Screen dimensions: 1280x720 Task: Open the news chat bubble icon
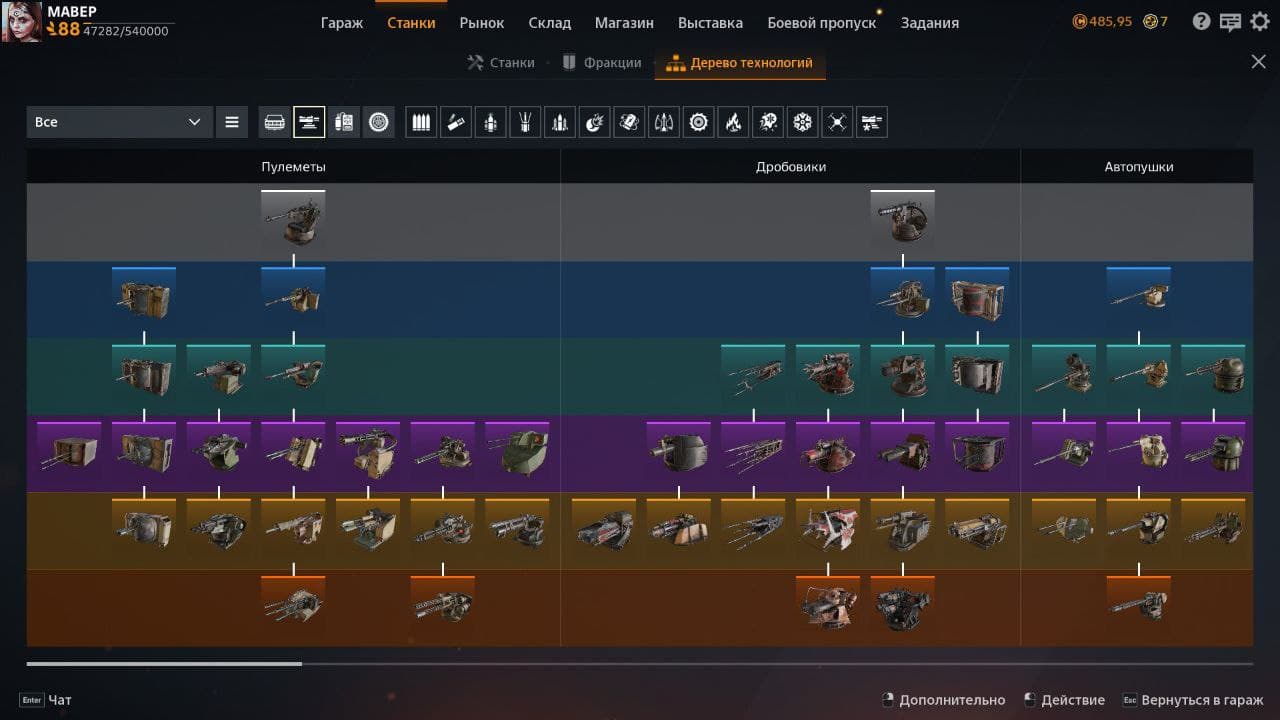click(1230, 21)
